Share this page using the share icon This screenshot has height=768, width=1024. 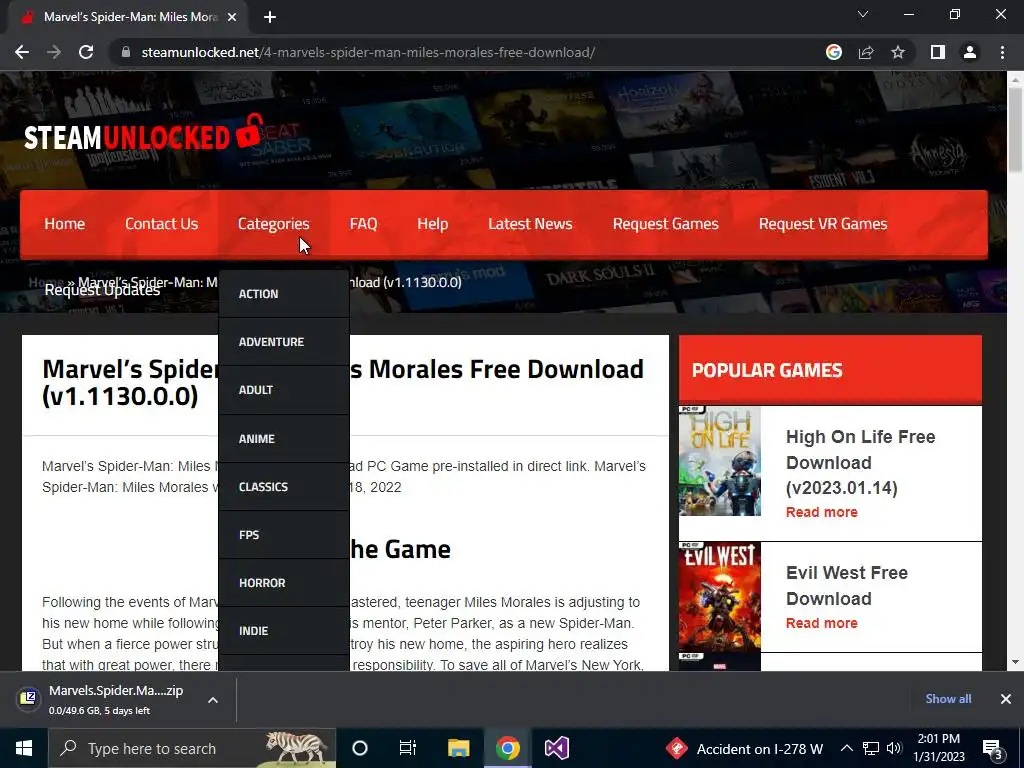click(x=866, y=52)
